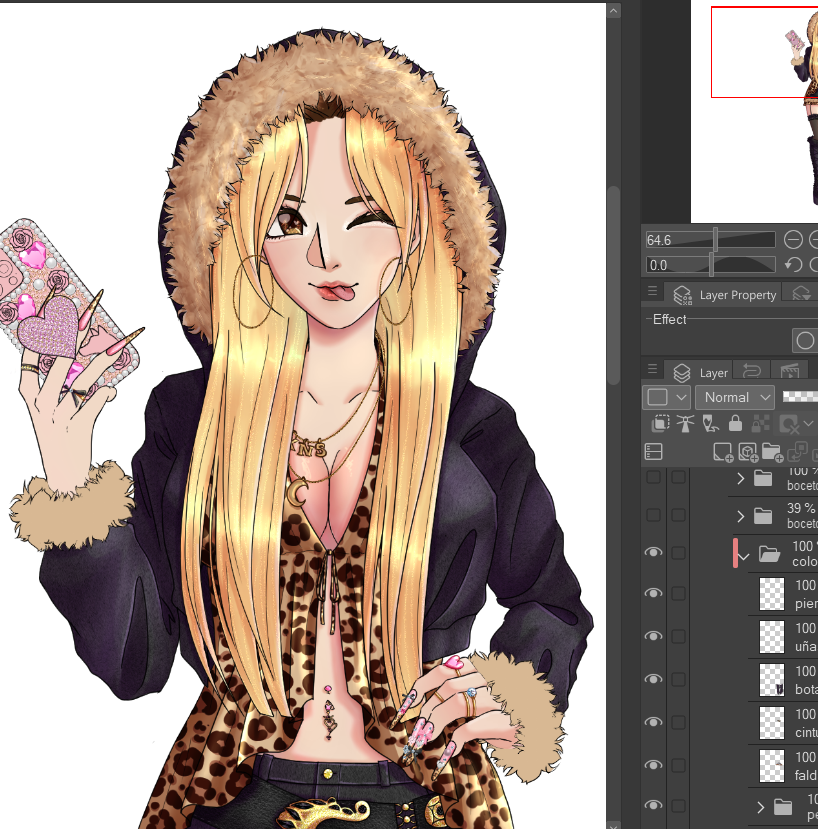Hide the 'colo' folder layer via eye icon
The width and height of the screenshot is (818, 829).
click(653, 553)
